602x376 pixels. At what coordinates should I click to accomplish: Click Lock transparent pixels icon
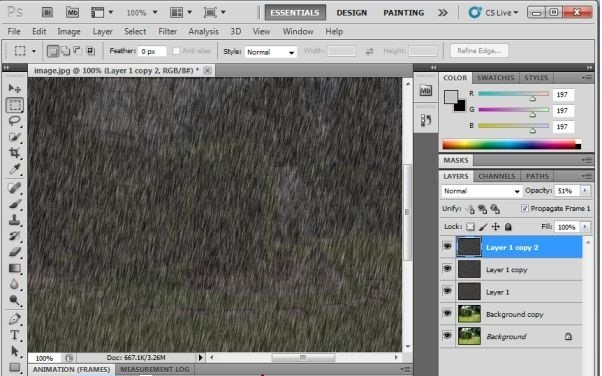coord(470,227)
